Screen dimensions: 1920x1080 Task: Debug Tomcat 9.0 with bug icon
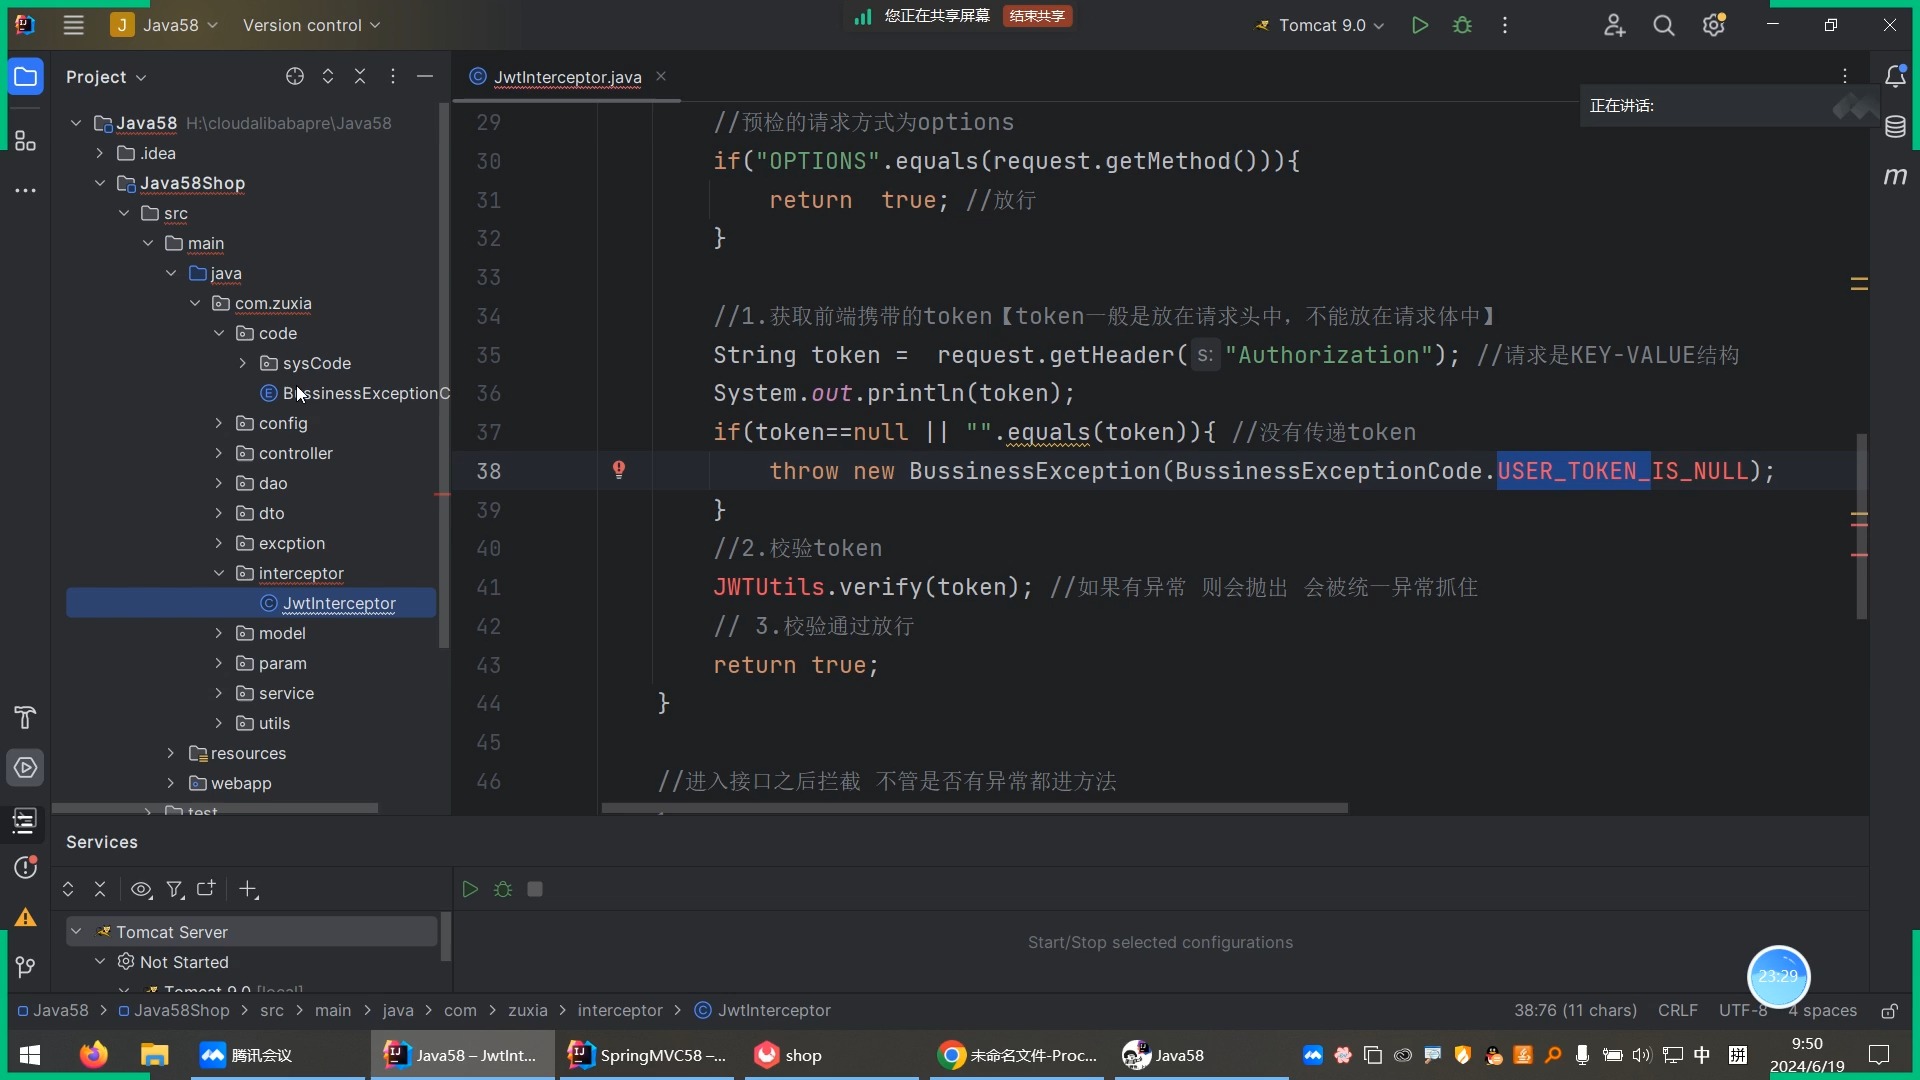1462,25
